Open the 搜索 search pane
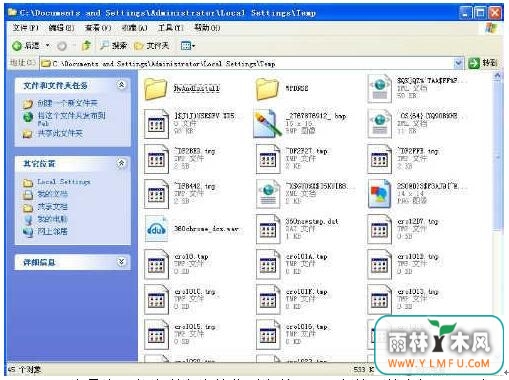 114,45
